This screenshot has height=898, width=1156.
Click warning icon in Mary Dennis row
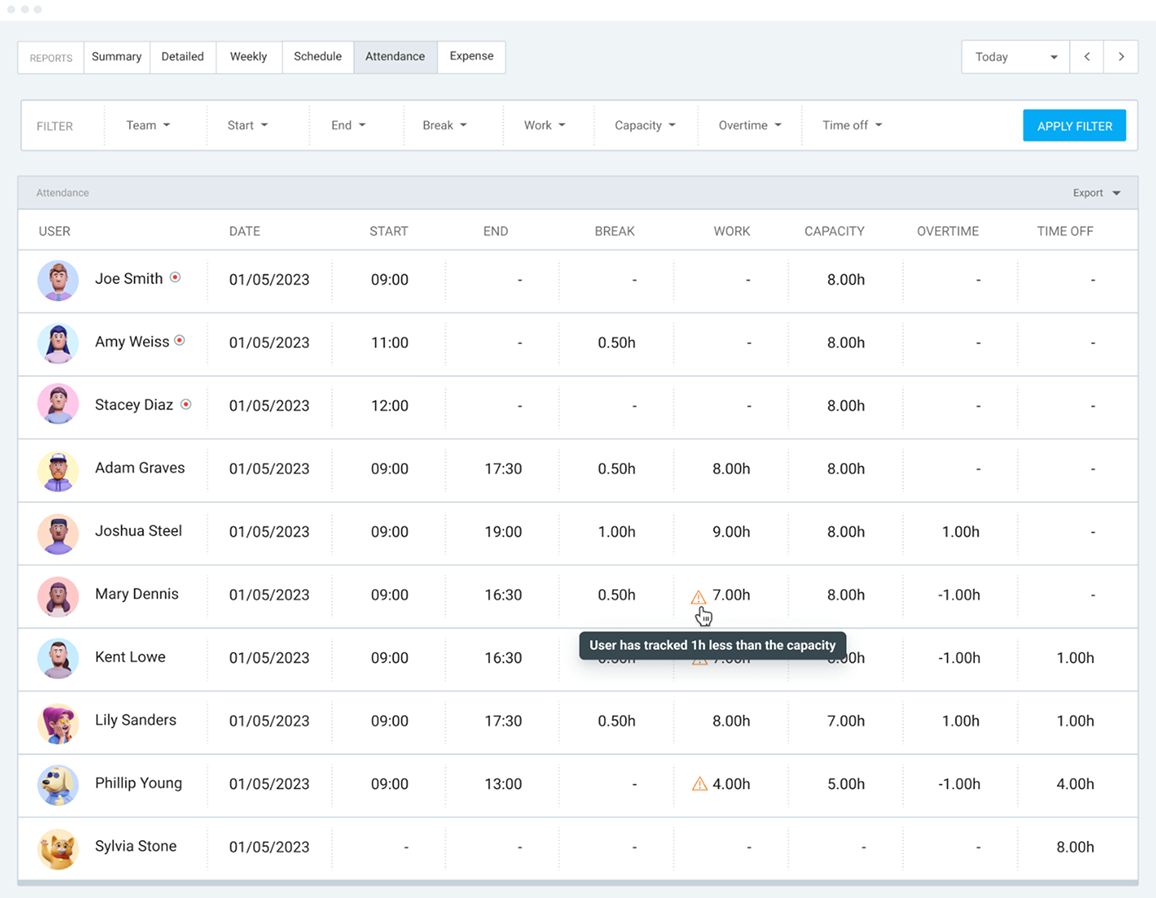point(699,597)
